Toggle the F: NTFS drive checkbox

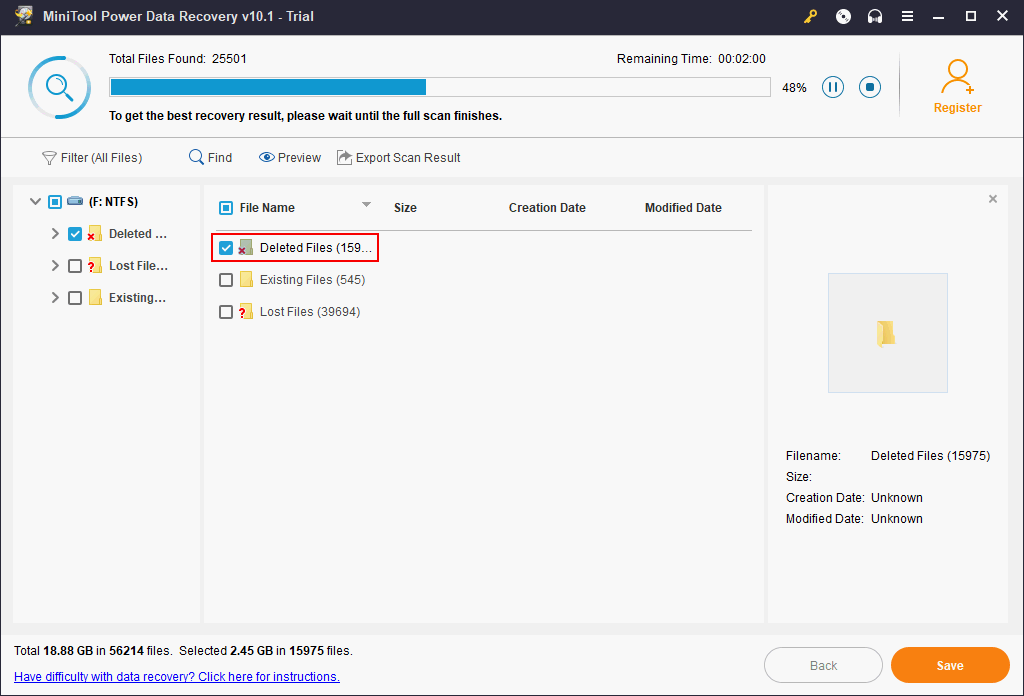[55, 202]
